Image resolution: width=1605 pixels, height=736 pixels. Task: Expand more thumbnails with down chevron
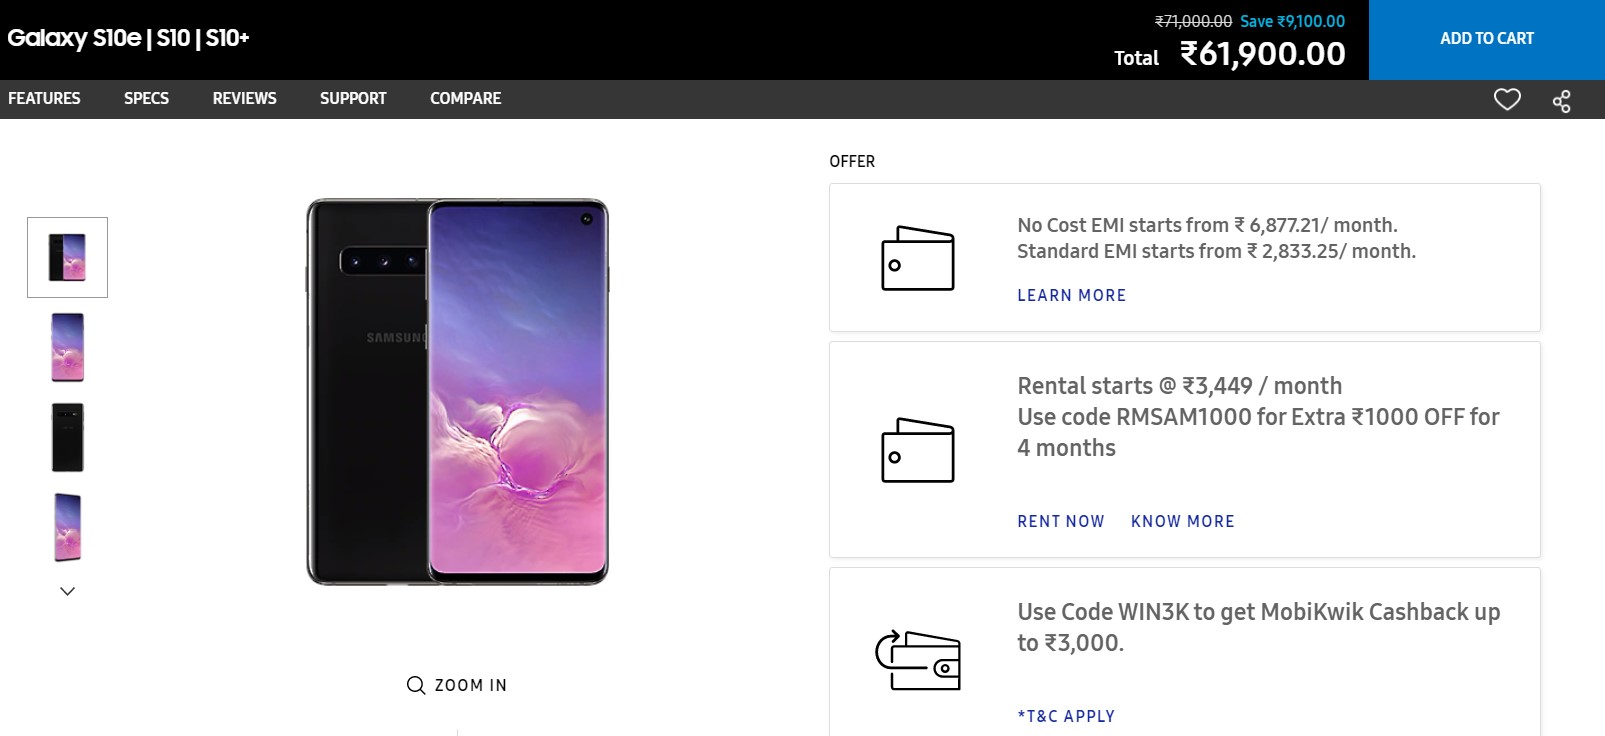(x=67, y=591)
